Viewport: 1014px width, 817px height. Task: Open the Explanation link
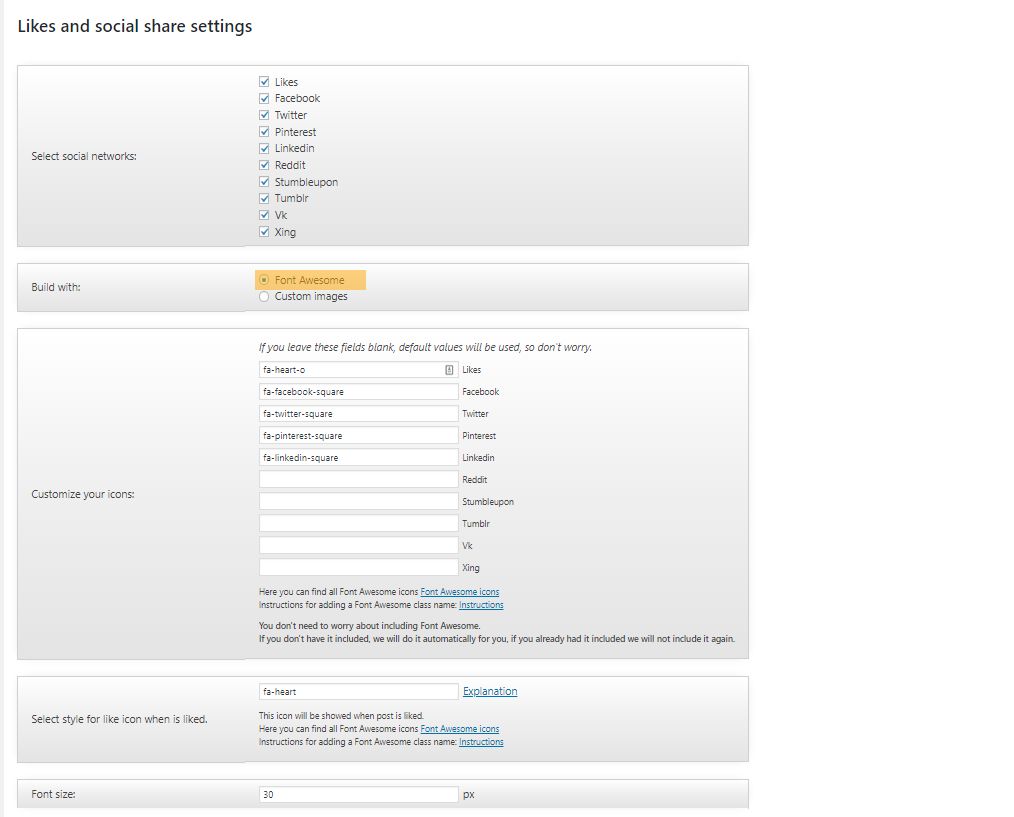click(x=490, y=691)
